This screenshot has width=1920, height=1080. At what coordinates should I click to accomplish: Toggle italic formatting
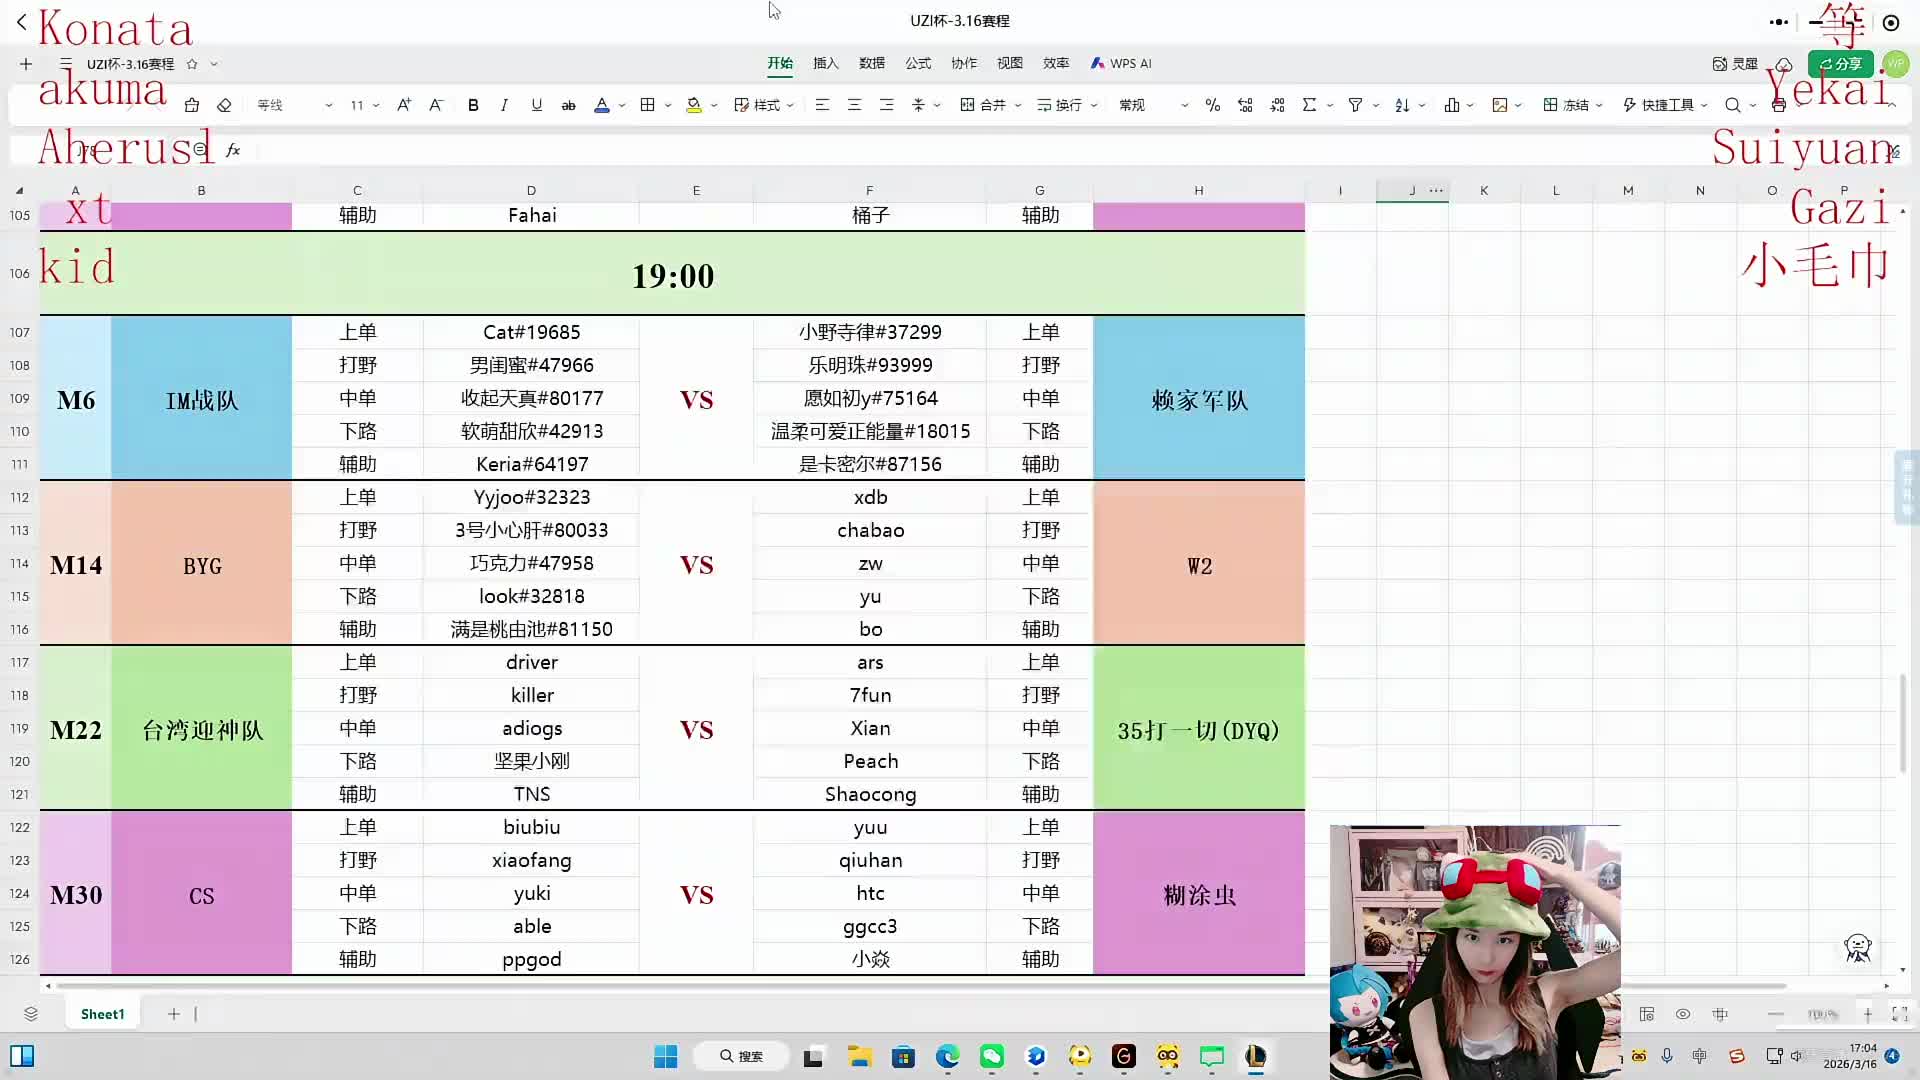pyautogui.click(x=504, y=105)
